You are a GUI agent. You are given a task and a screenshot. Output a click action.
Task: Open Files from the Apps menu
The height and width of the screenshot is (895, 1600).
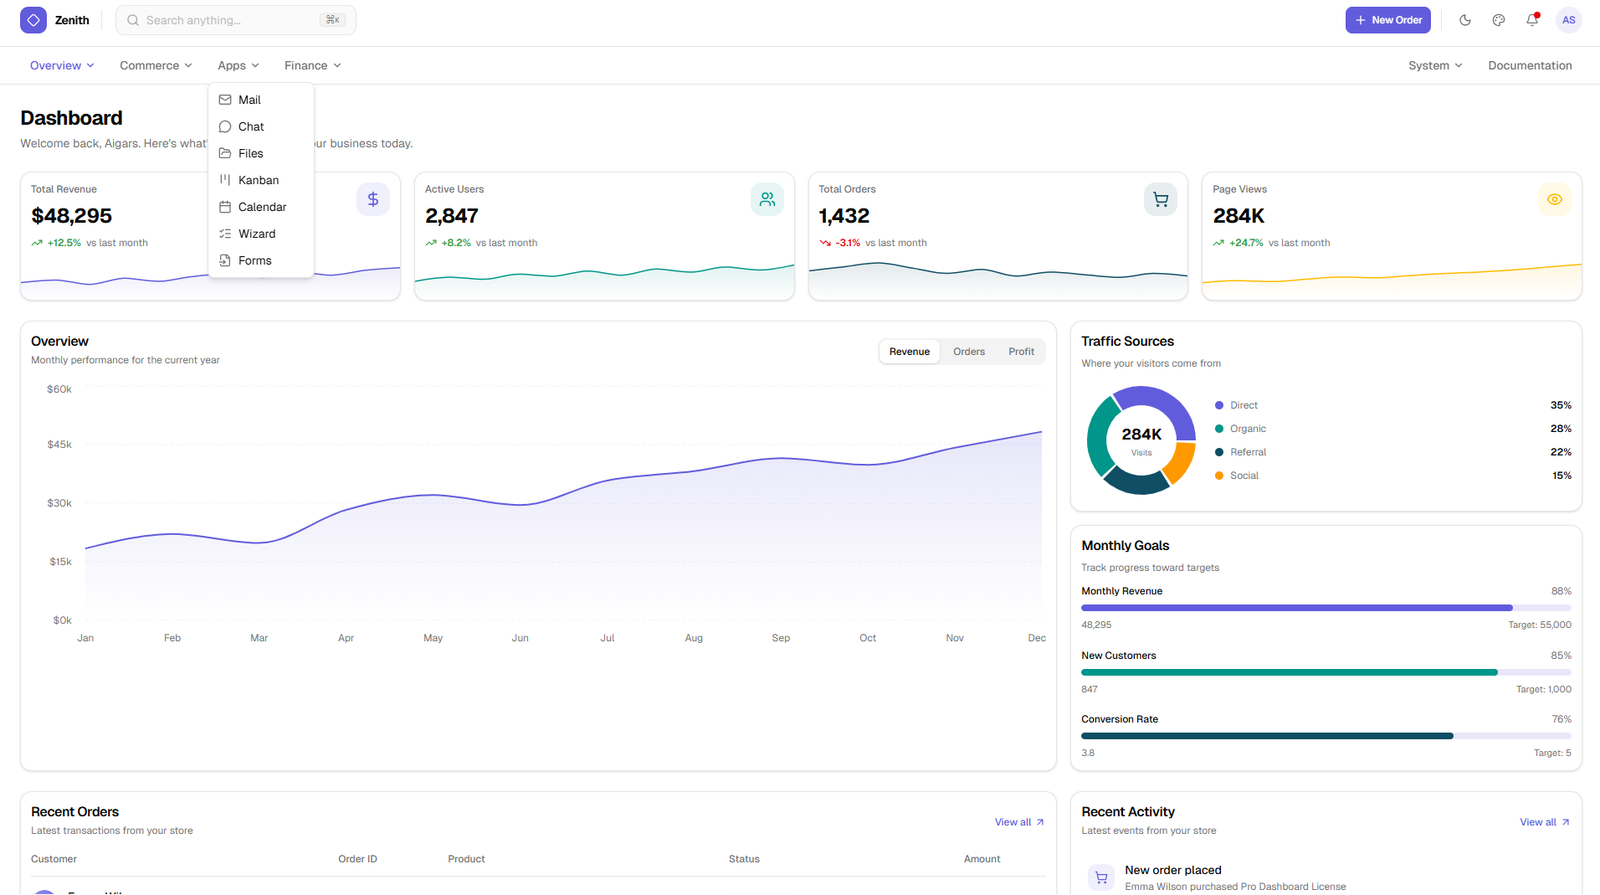(261, 153)
